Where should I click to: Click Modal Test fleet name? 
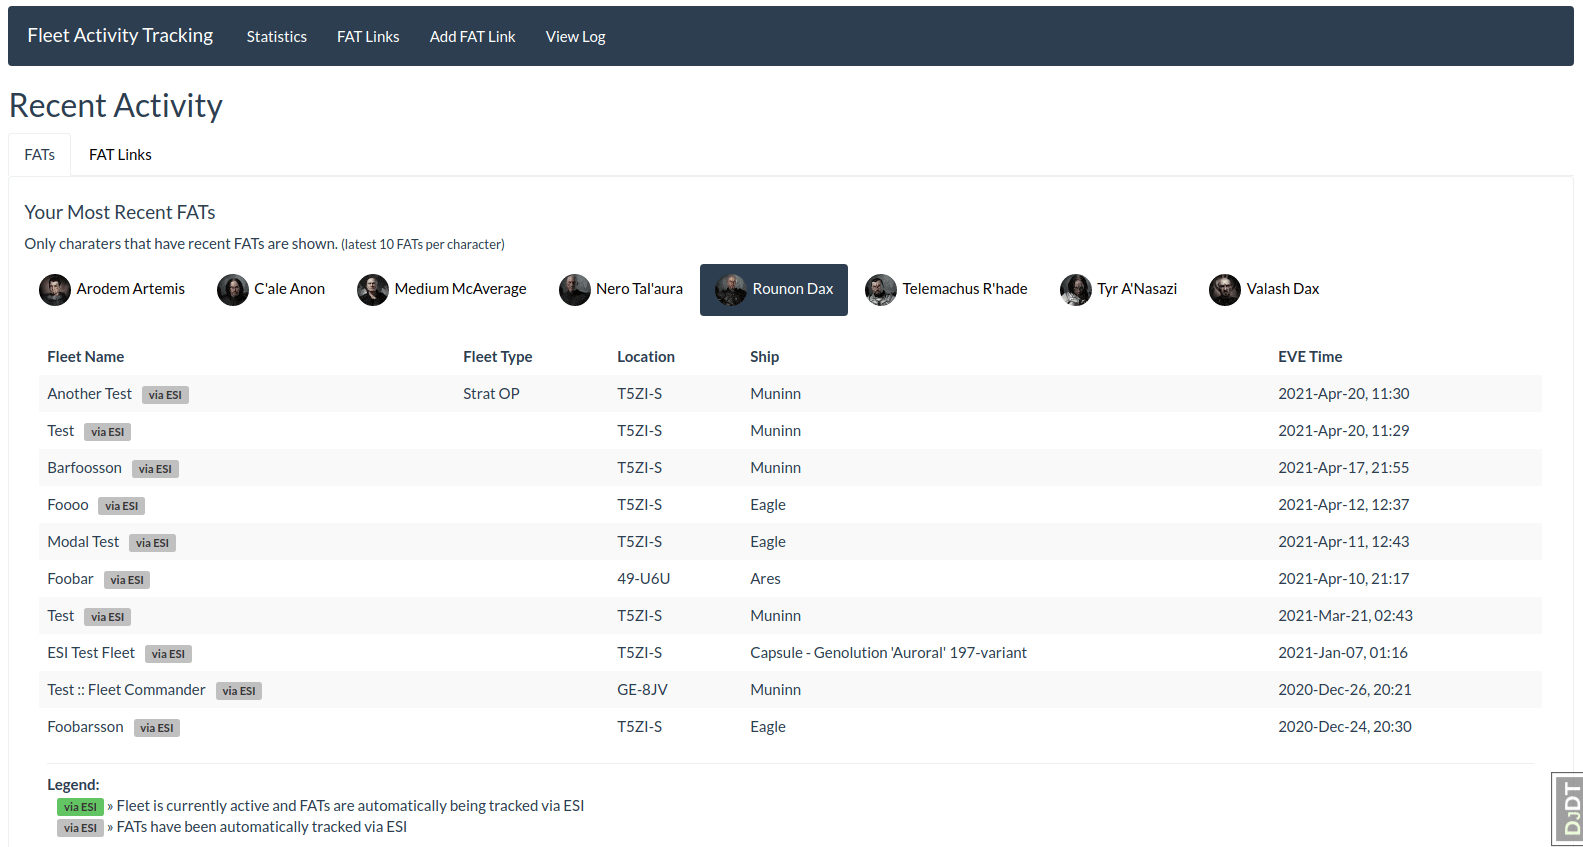[x=83, y=542]
